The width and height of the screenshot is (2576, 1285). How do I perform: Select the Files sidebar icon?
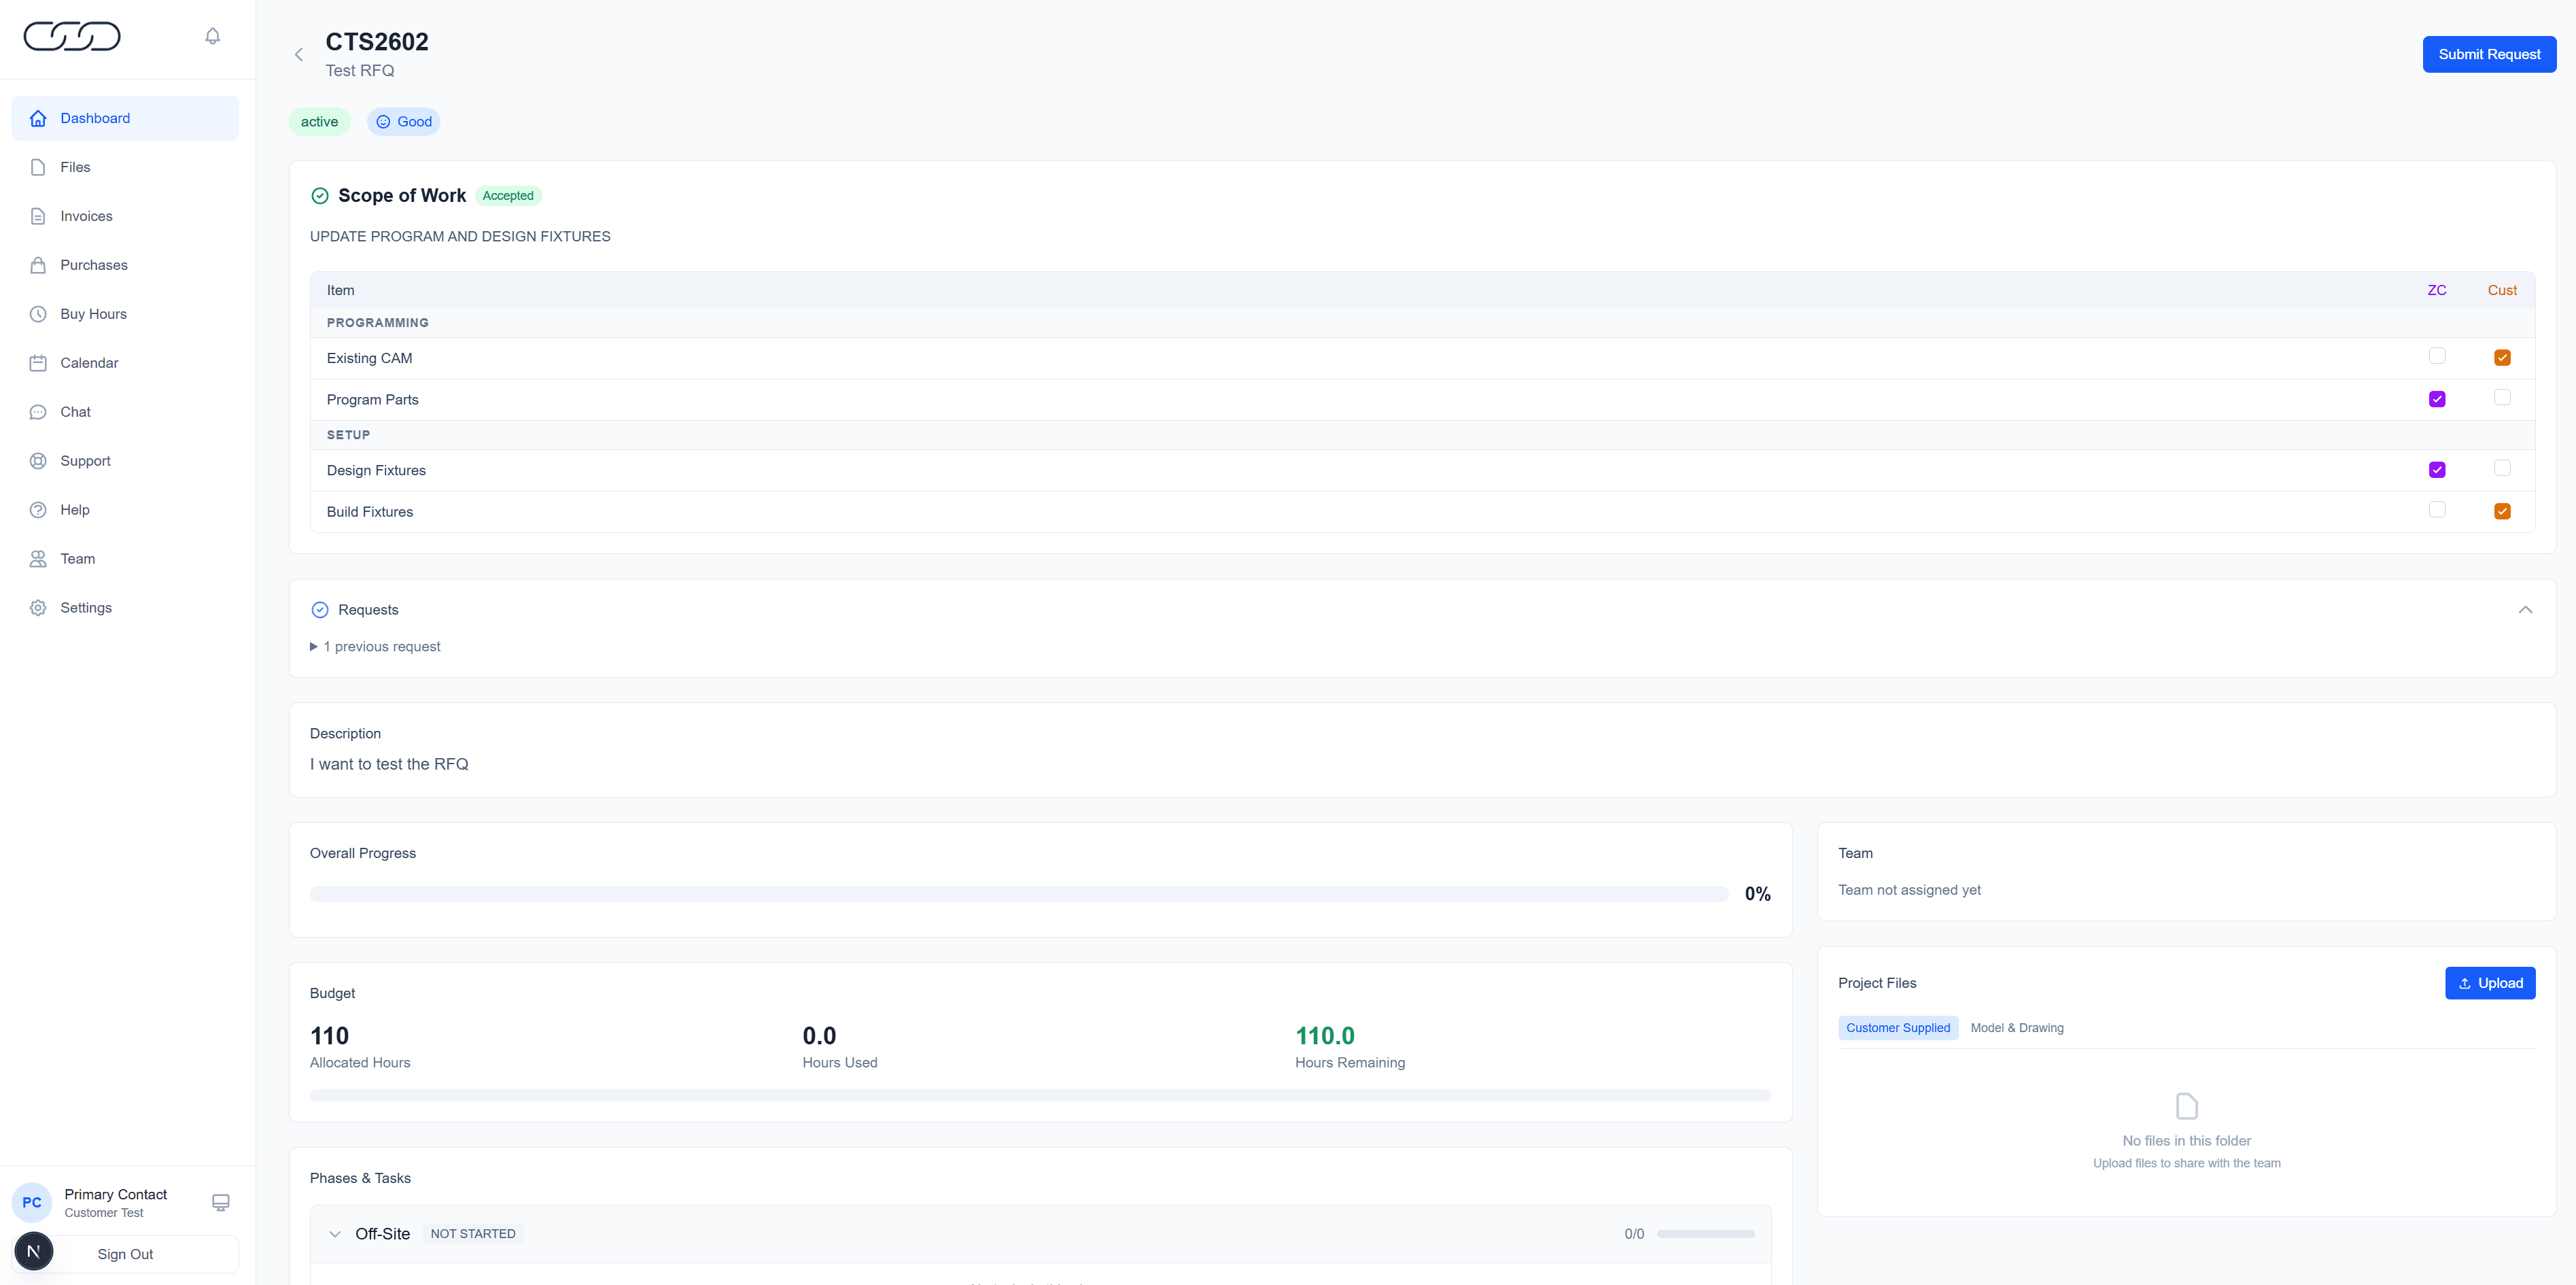point(37,167)
